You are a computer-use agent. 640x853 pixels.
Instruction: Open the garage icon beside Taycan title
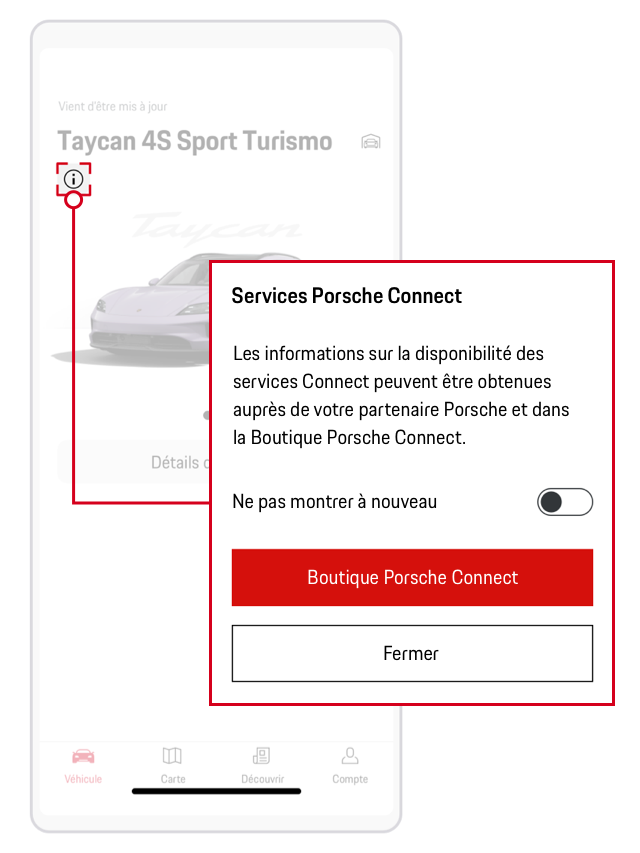click(371, 142)
